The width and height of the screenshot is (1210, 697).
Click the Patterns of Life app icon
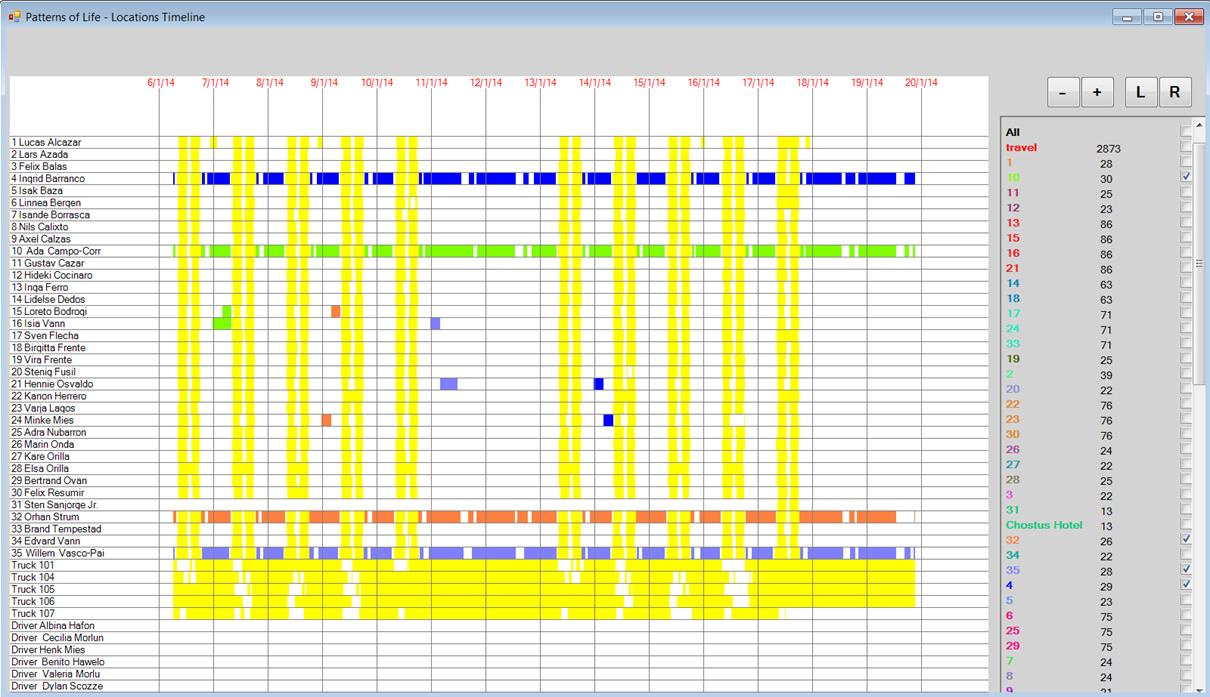(14, 17)
